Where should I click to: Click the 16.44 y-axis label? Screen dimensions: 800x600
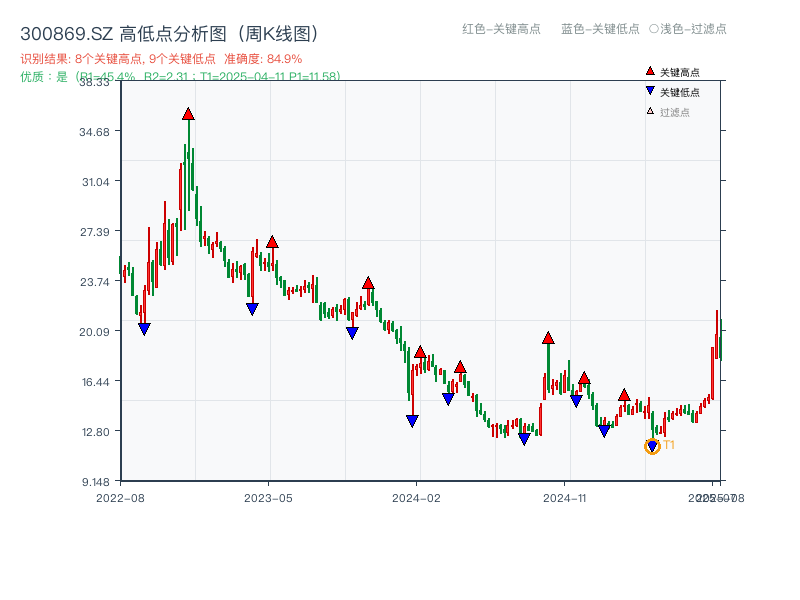95,382
